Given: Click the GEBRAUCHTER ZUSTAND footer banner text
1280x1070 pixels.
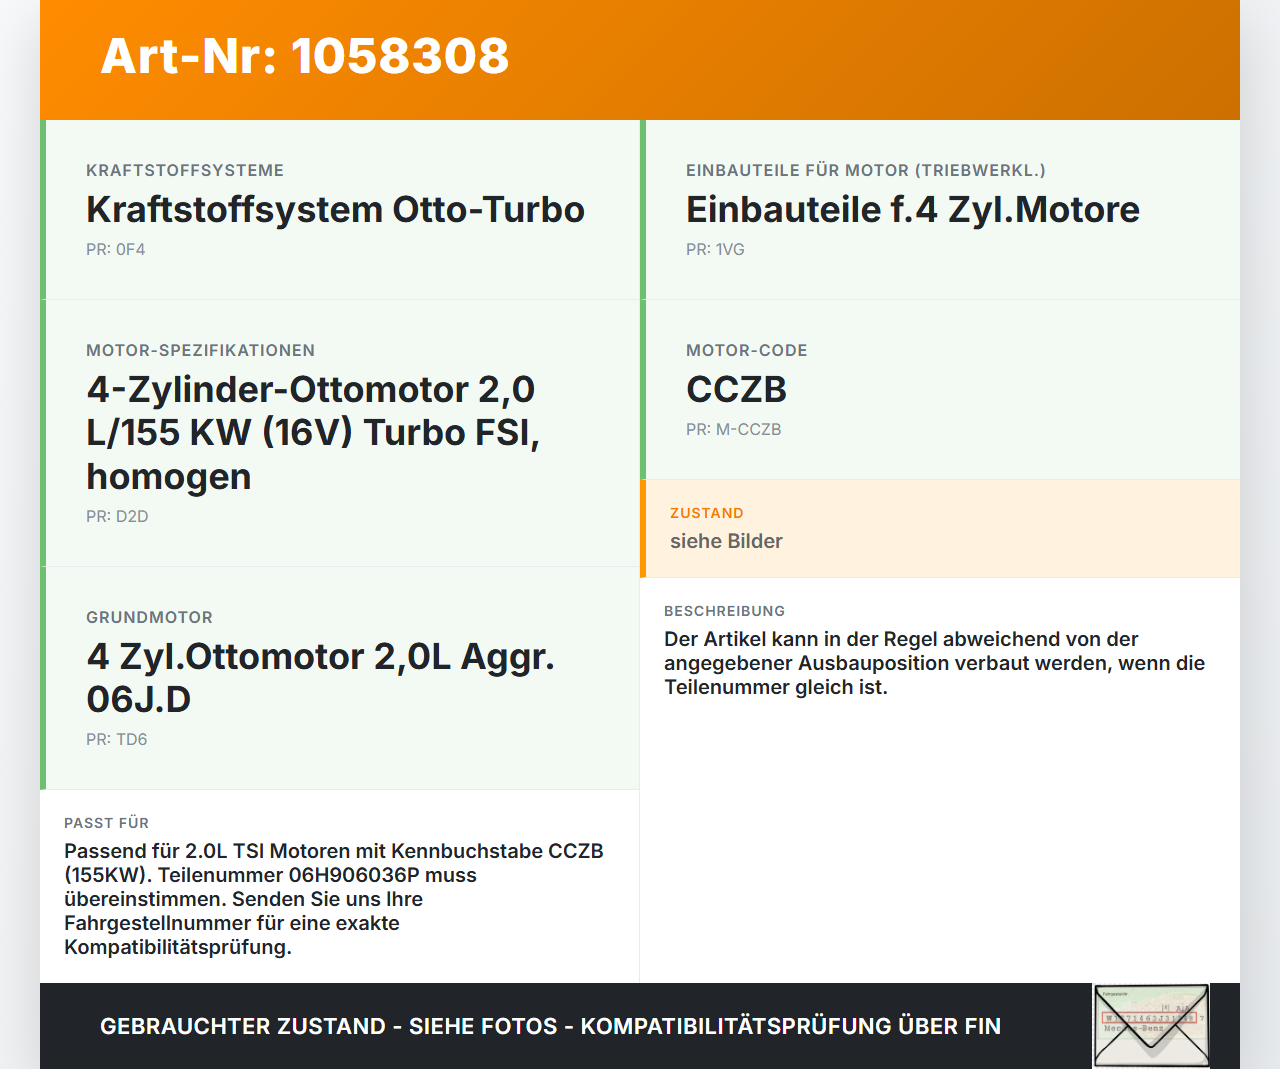Looking at the screenshot, I should [x=550, y=1026].
